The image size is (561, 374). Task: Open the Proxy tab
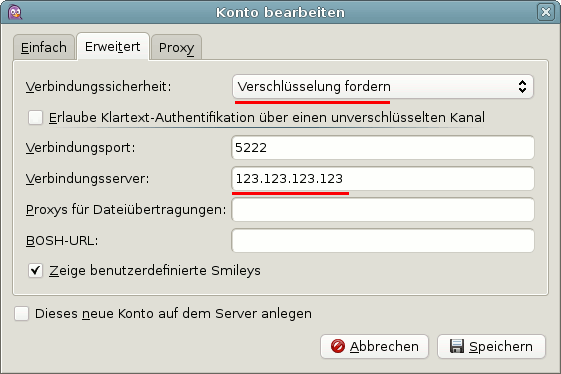(x=176, y=47)
